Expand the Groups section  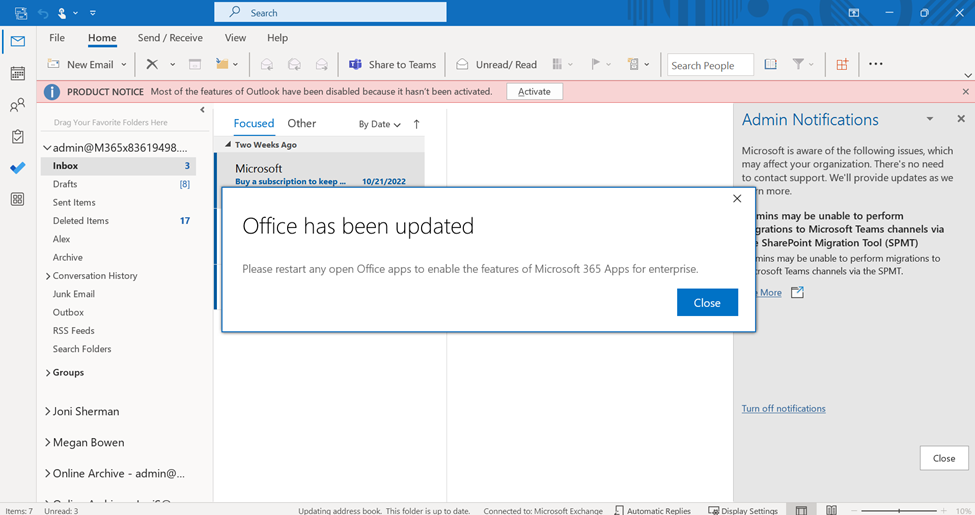[48, 373]
